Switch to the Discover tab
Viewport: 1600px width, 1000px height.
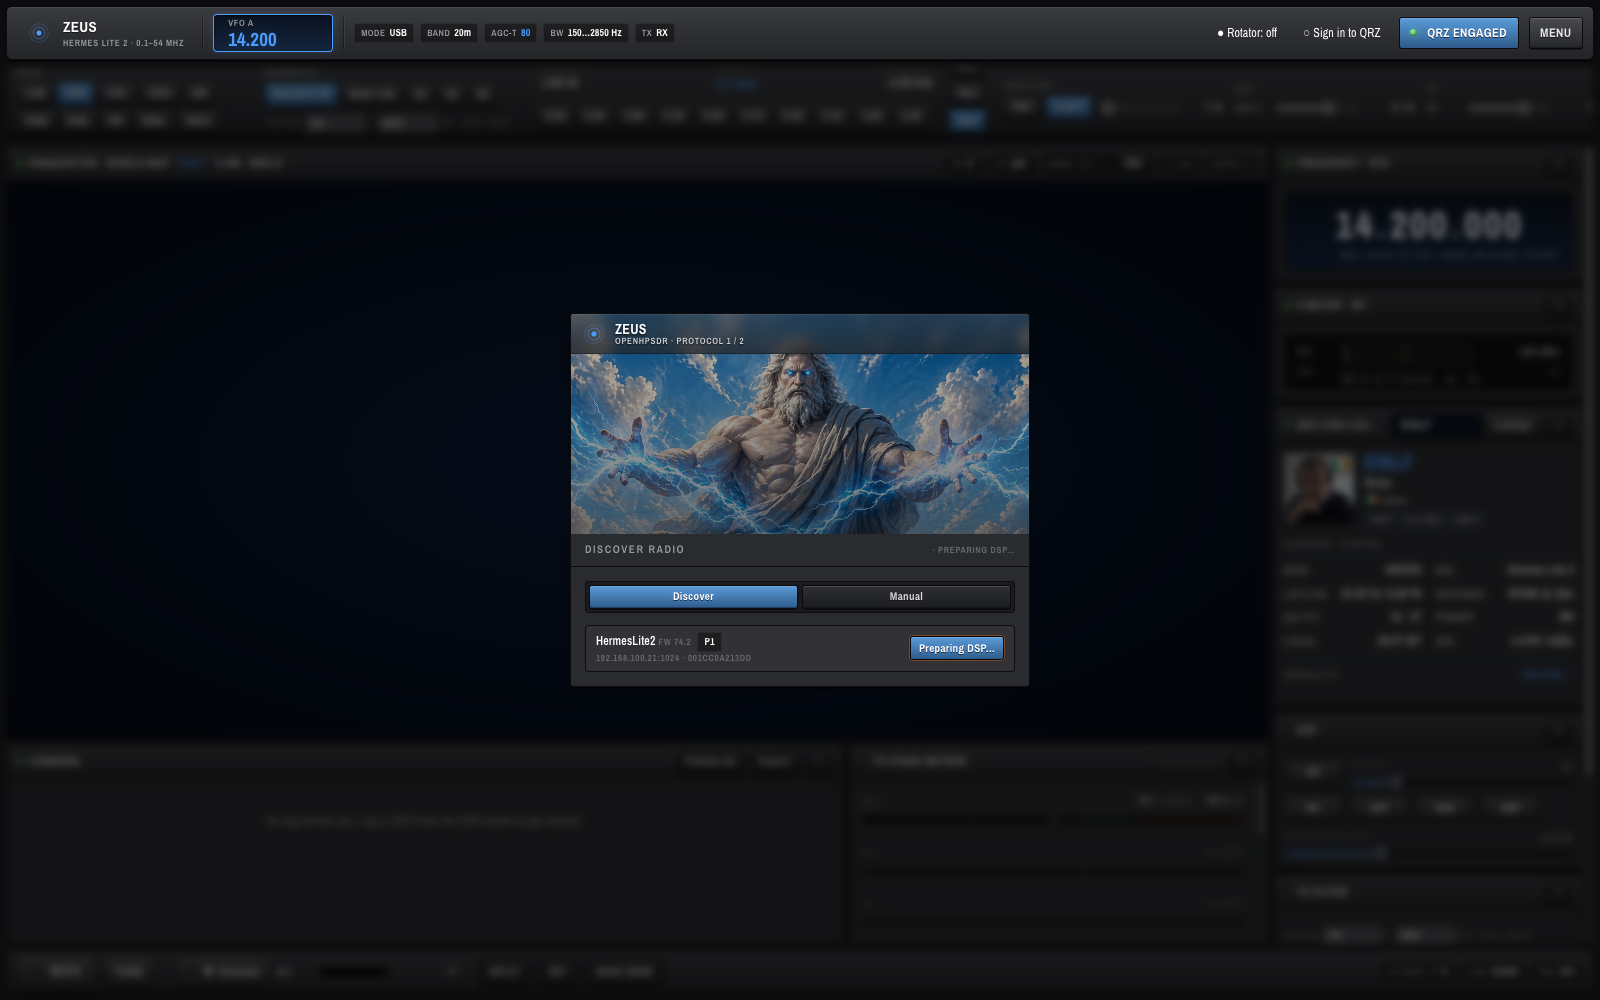coord(693,597)
